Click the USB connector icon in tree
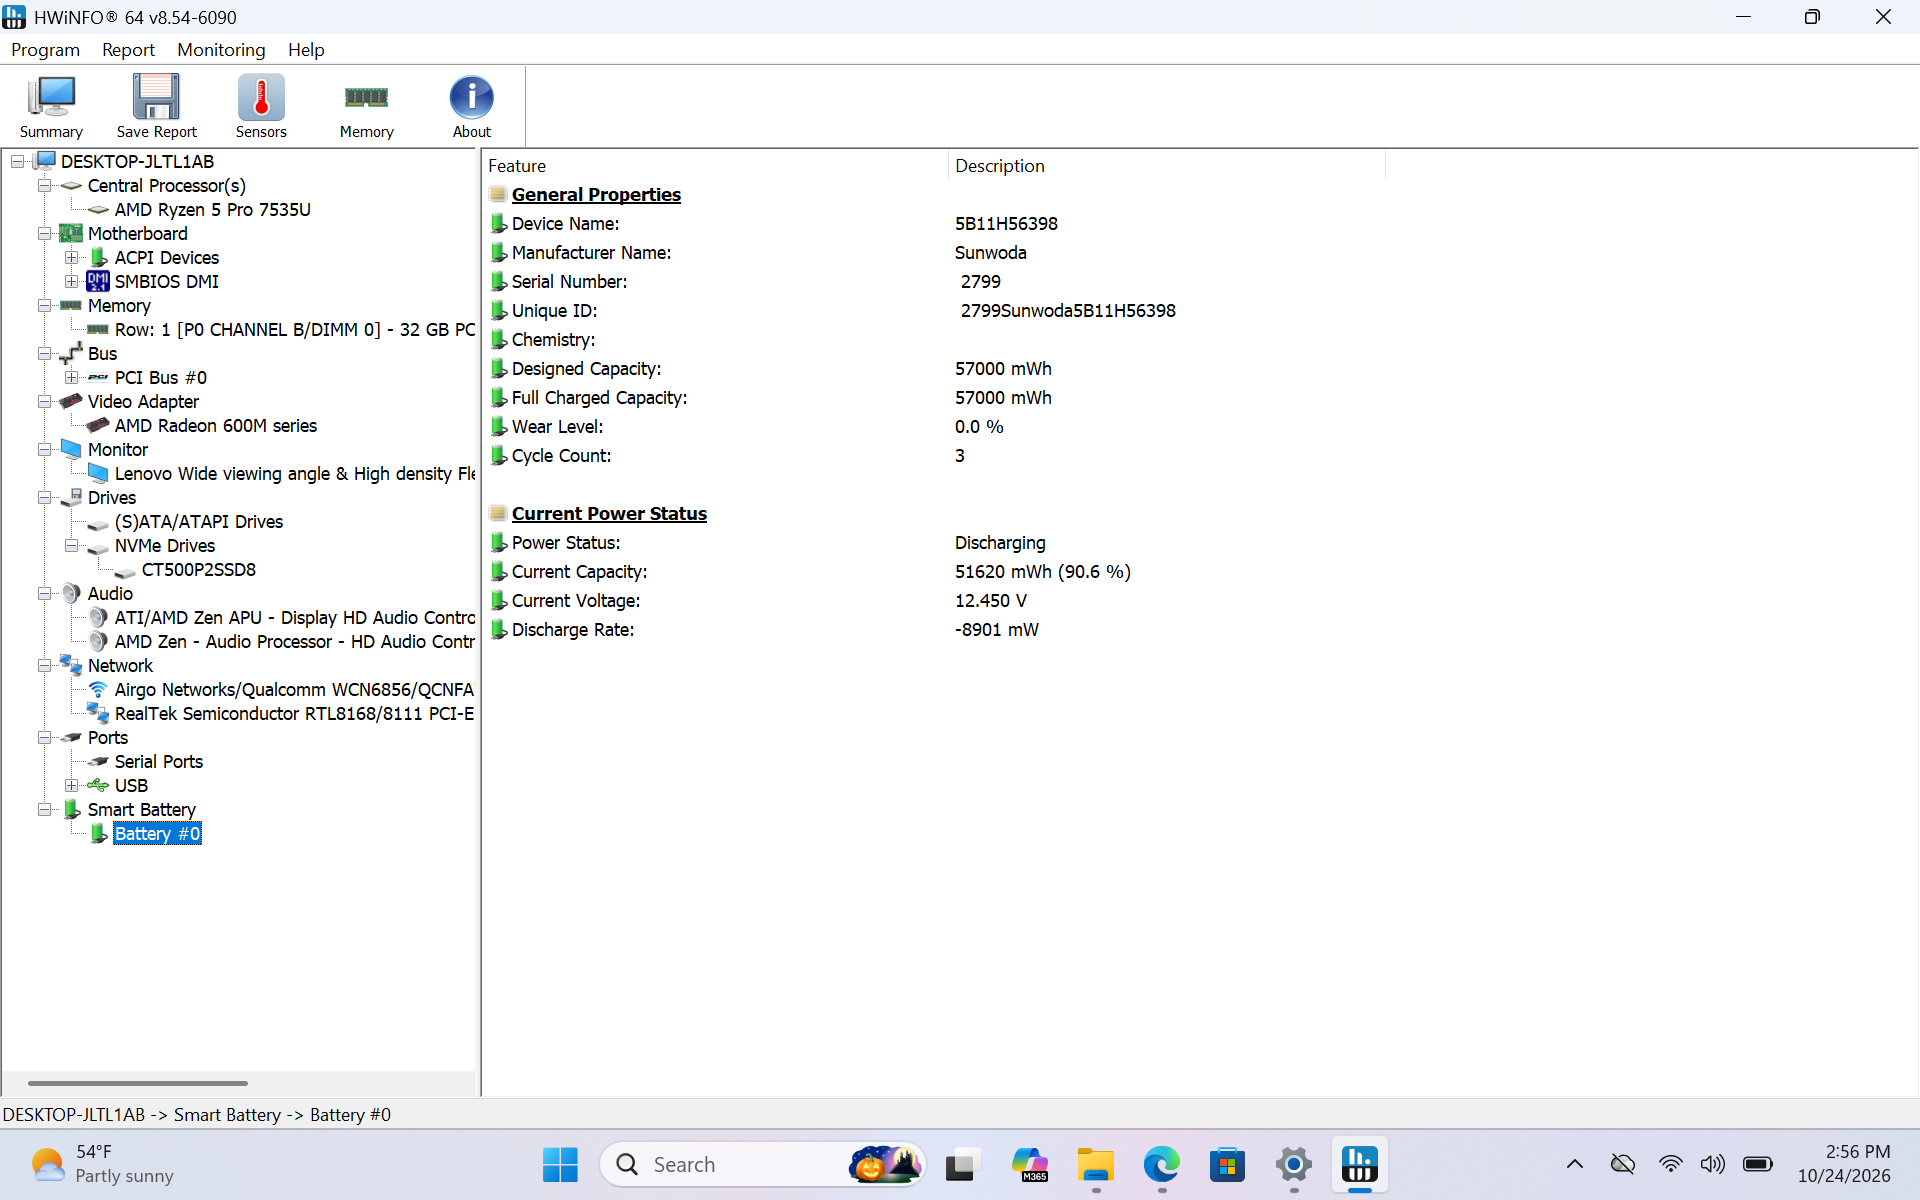Image resolution: width=1920 pixels, height=1200 pixels. click(98, 785)
